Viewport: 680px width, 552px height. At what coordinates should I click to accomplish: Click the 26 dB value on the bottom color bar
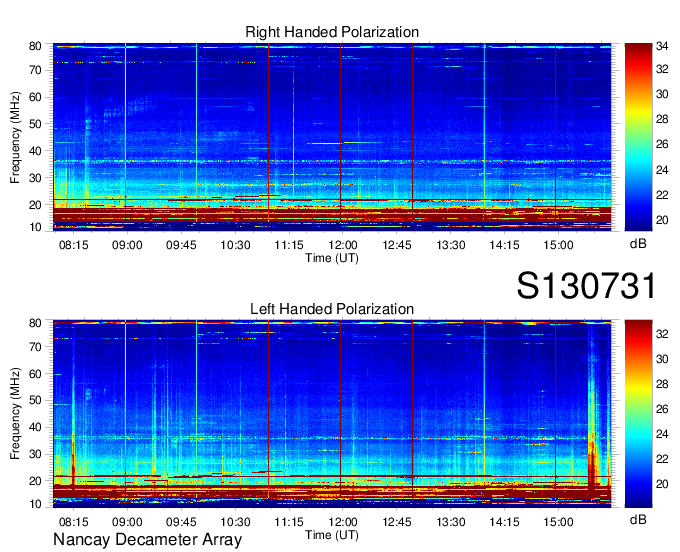[662, 409]
